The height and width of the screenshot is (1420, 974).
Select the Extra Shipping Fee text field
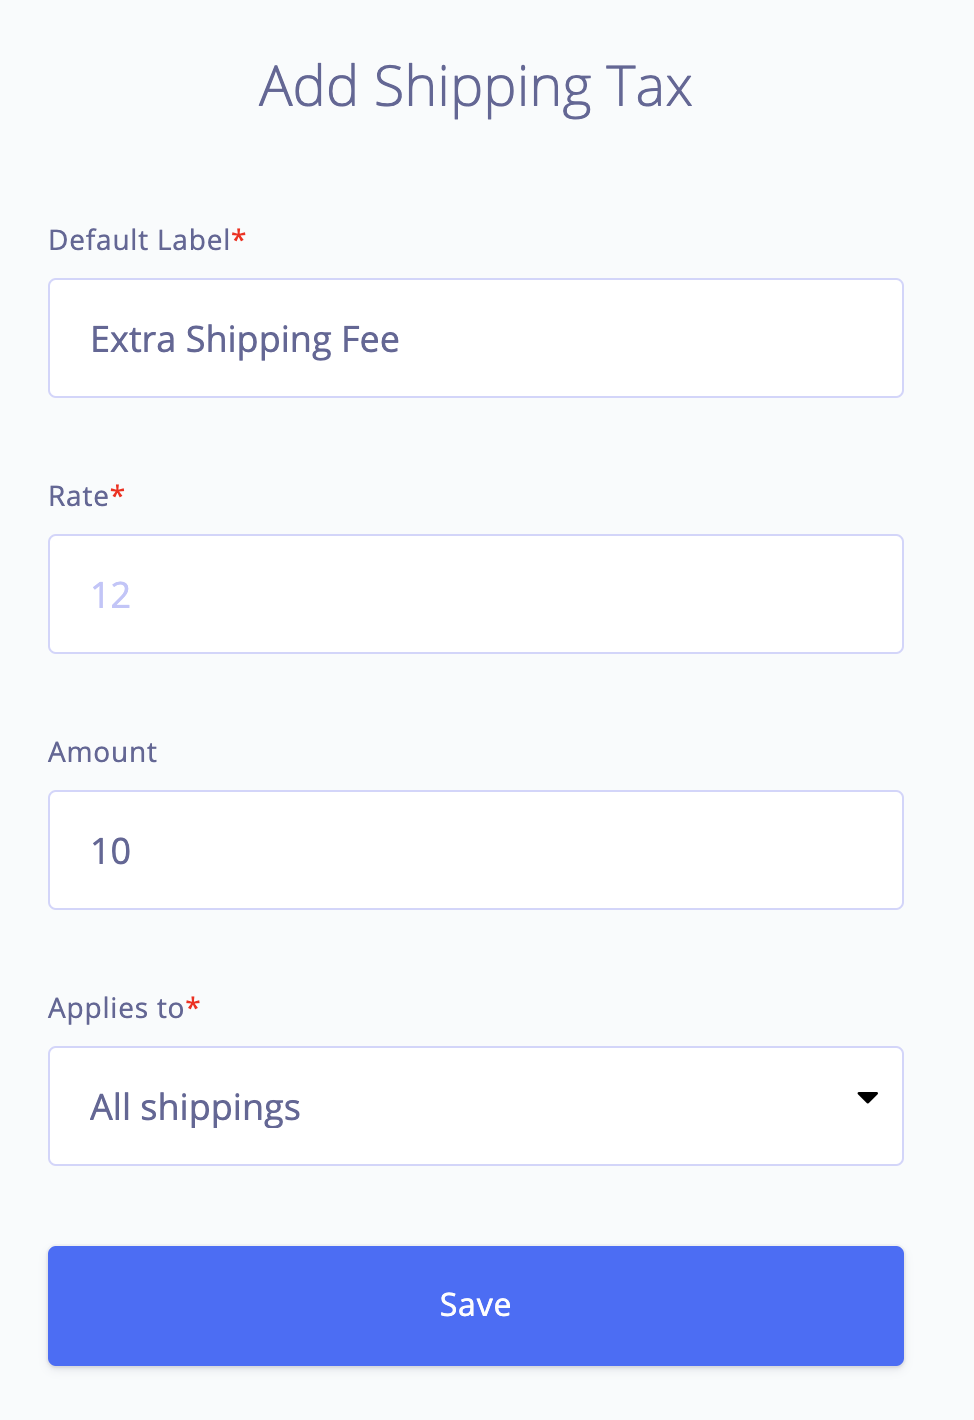coord(476,338)
